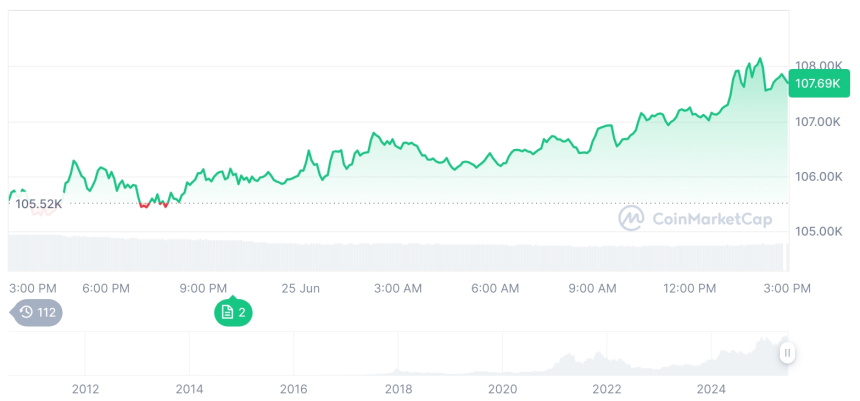Click the 106.00K price axis label

click(815, 176)
